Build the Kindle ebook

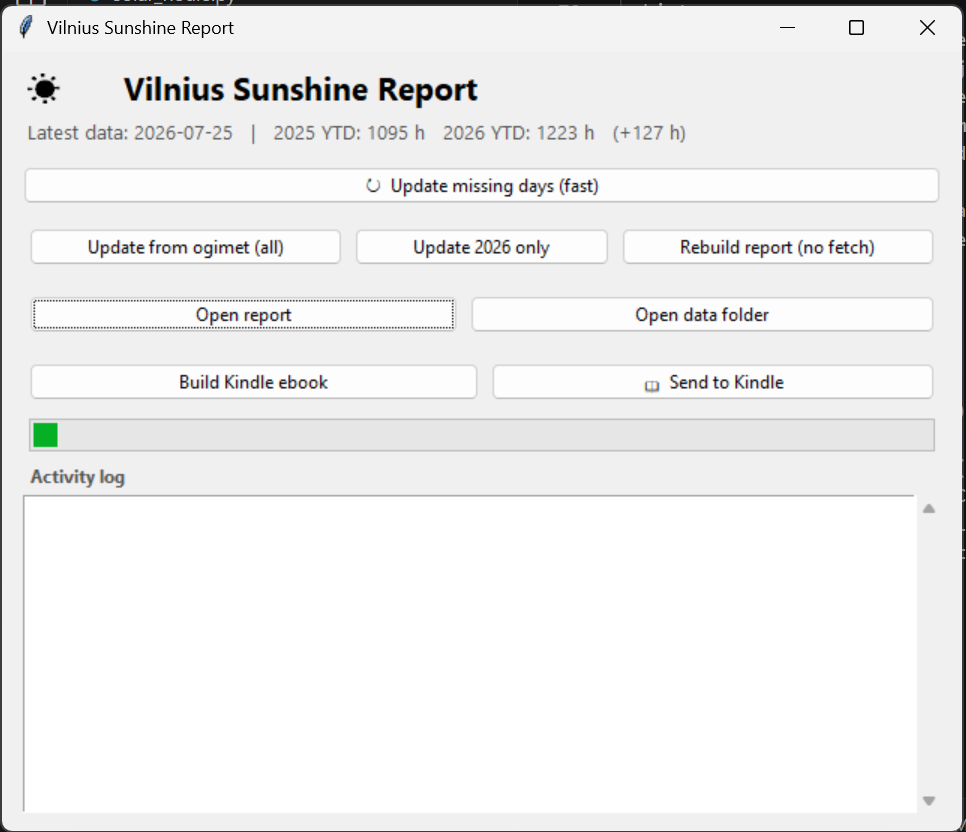[x=254, y=382]
